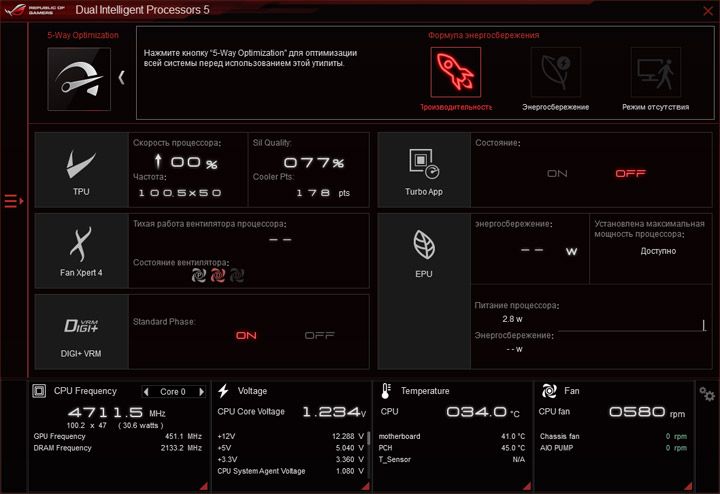Image resolution: width=720 pixels, height=494 pixels.
Task: Click the third dark fan status icon
Action: [x=237, y=275]
